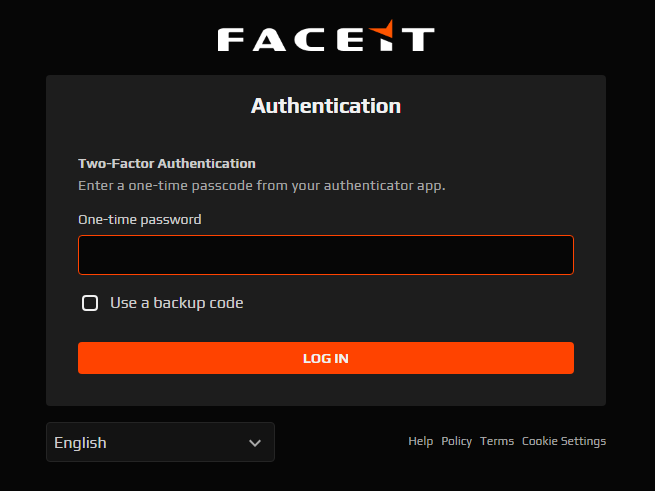This screenshot has width=655, height=491.
Task: Click the Authentication heading
Action: 326,106
